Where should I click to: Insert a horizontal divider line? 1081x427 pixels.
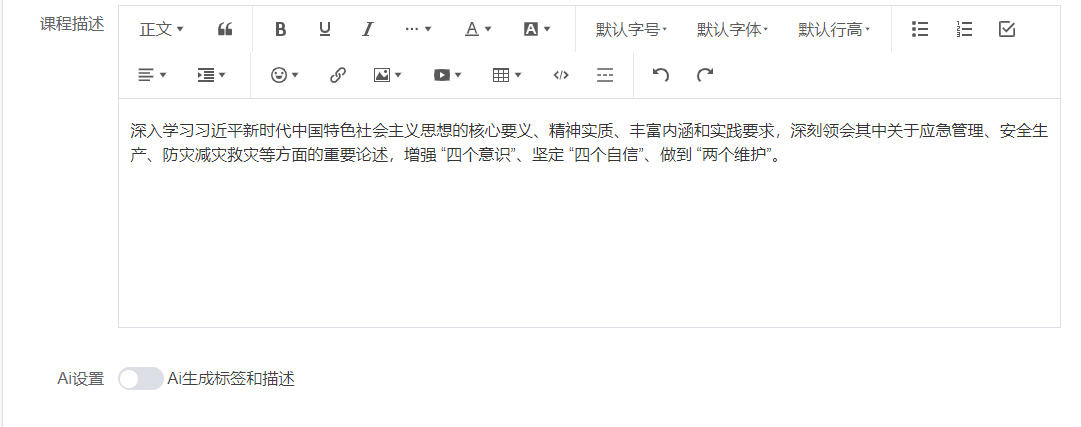tap(605, 75)
